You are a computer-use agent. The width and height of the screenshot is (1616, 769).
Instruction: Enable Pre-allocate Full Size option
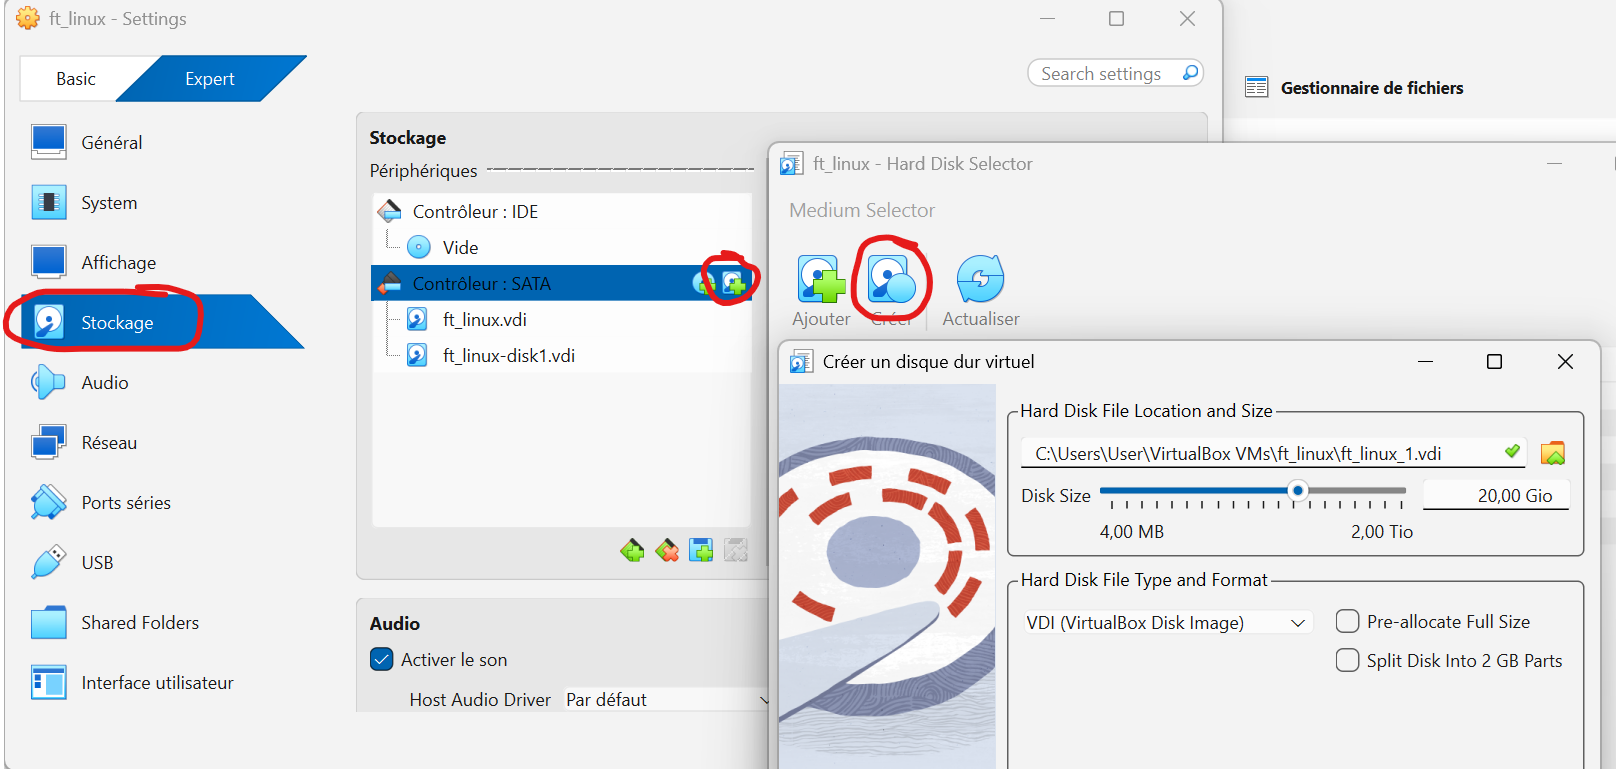click(x=1347, y=622)
